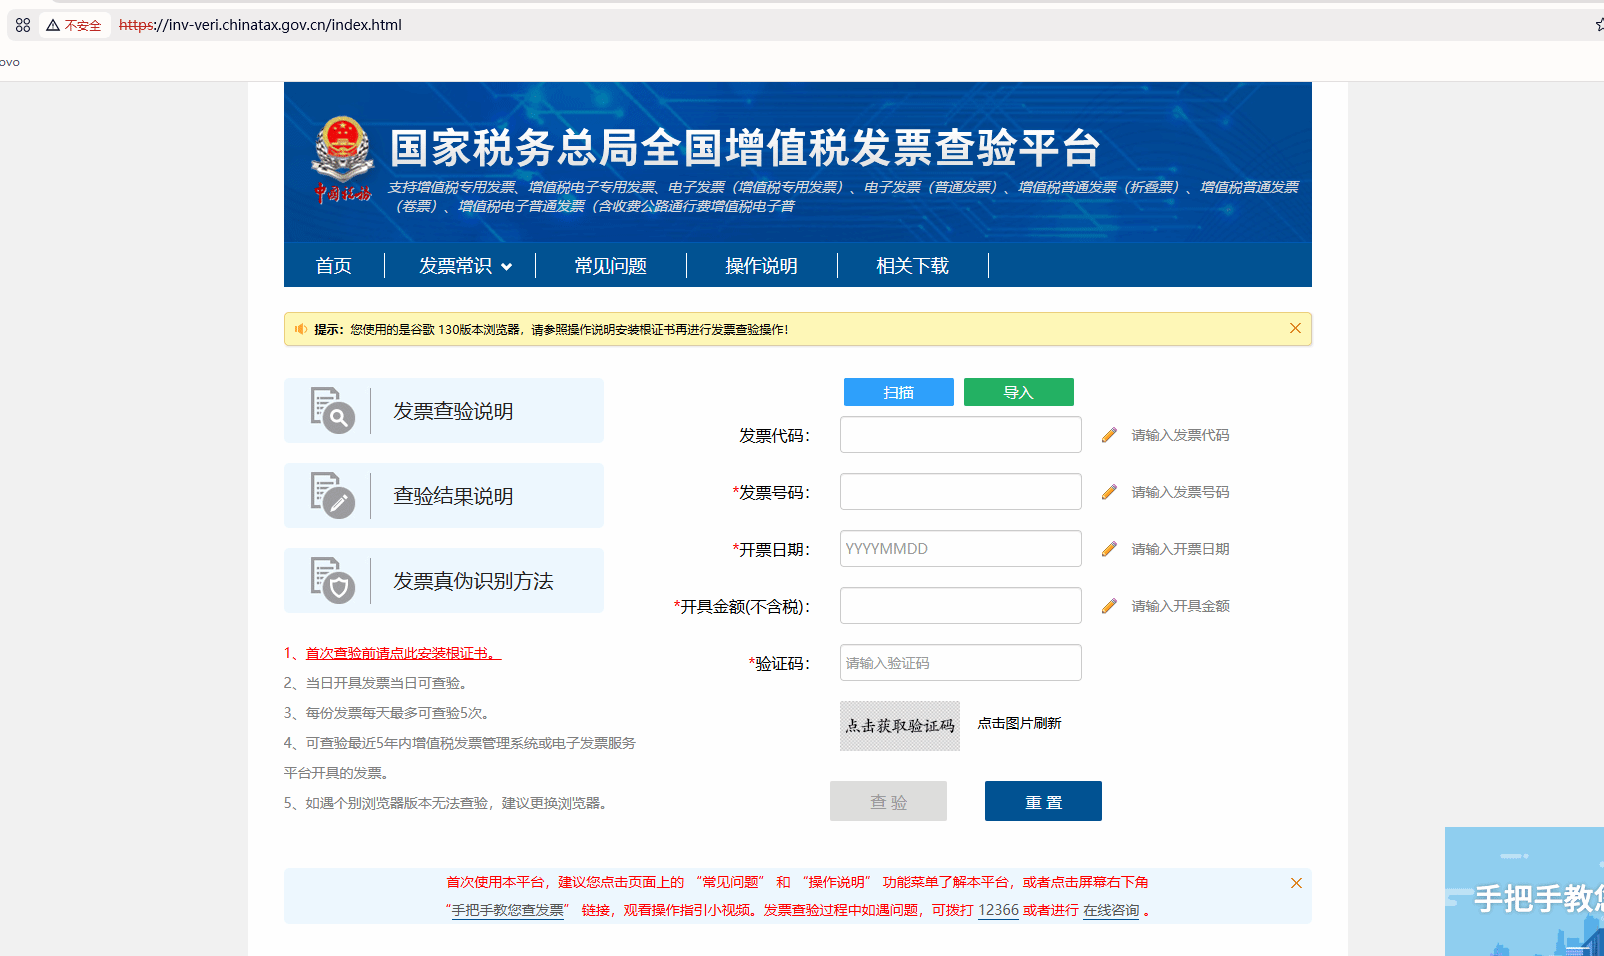Dismiss the red first-time usage notice
This screenshot has height=956, width=1604.
click(x=1296, y=883)
